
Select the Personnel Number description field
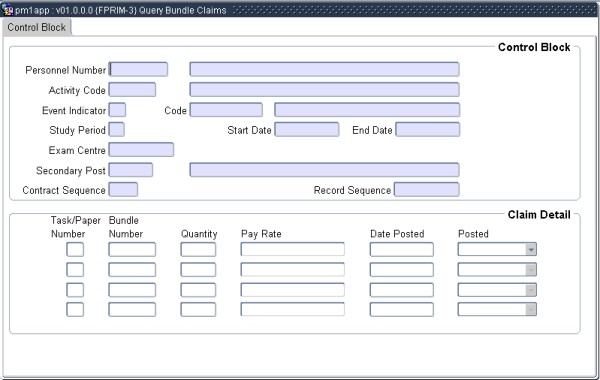(324, 69)
